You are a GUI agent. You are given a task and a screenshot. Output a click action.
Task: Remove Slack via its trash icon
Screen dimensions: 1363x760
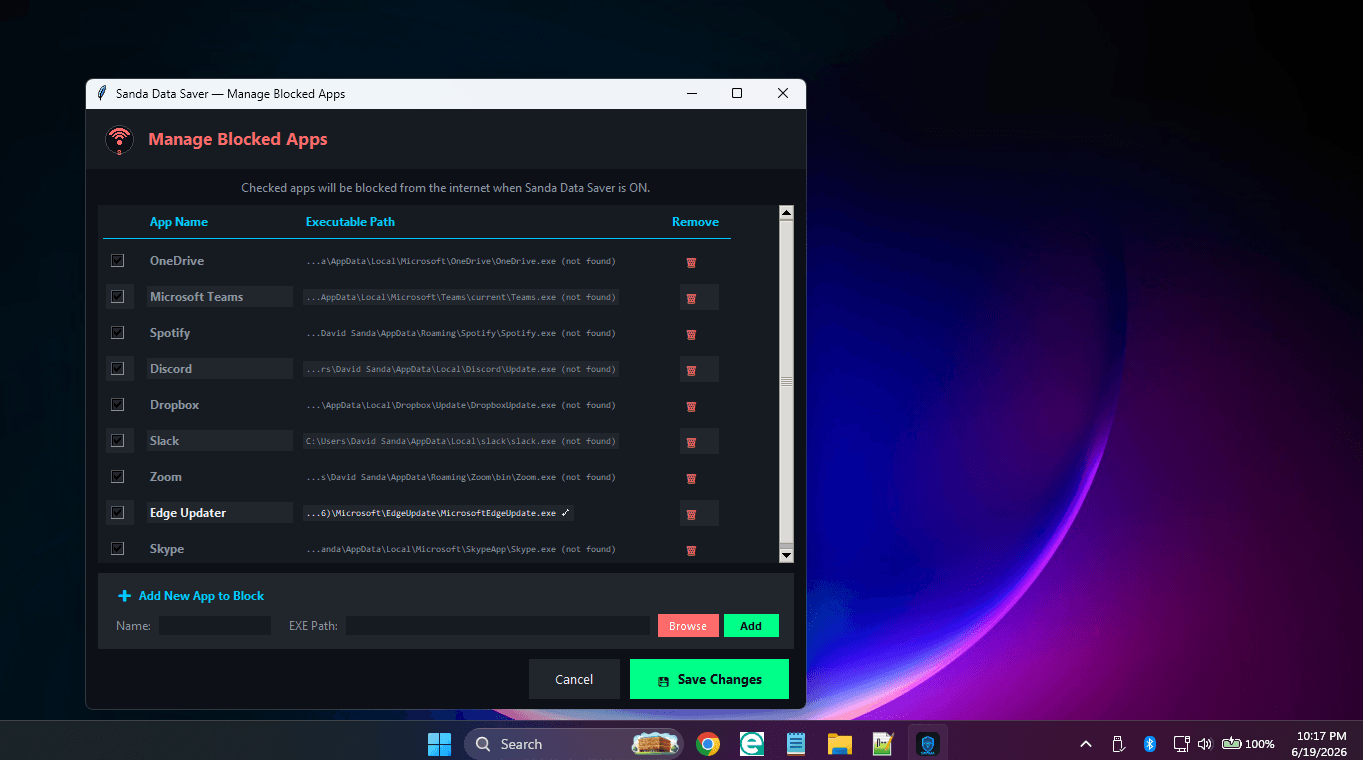691,442
